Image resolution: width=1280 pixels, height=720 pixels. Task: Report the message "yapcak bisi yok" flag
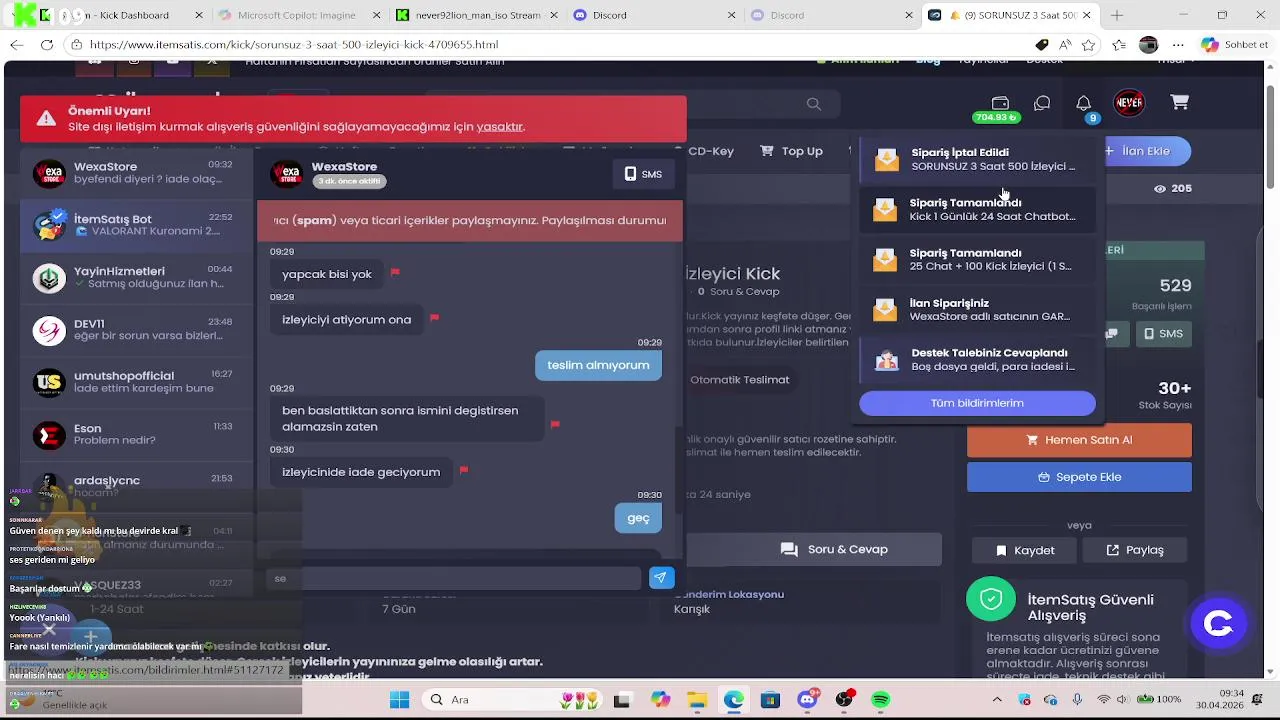pos(395,272)
